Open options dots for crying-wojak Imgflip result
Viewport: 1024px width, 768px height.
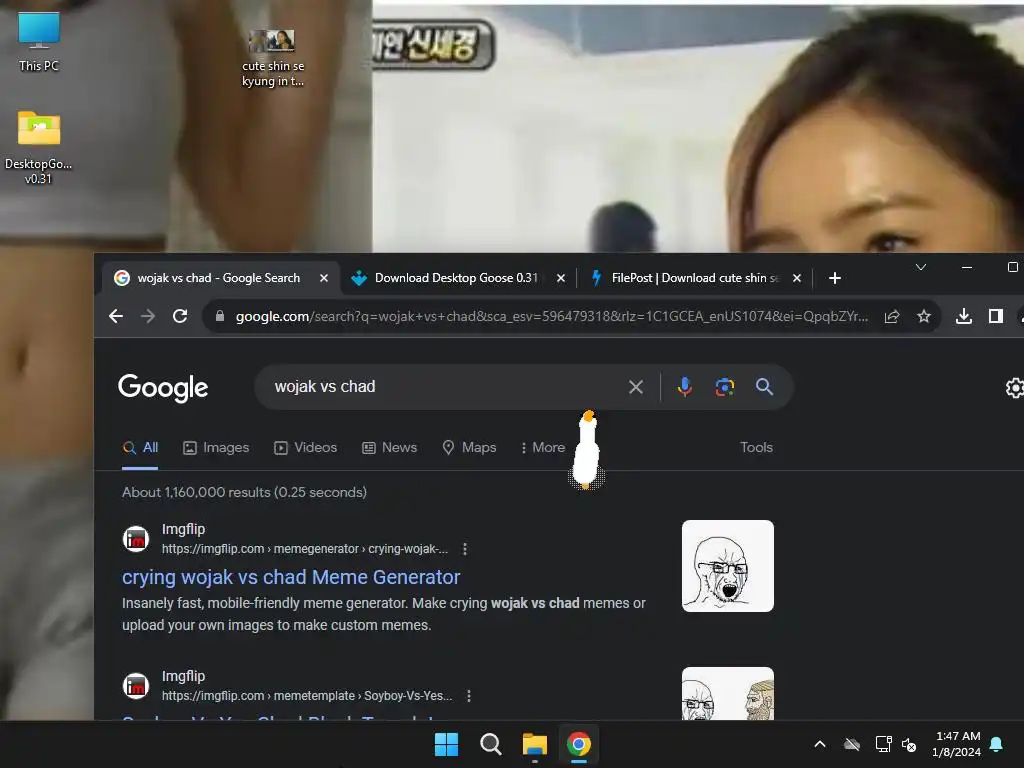pyautogui.click(x=465, y=549)
